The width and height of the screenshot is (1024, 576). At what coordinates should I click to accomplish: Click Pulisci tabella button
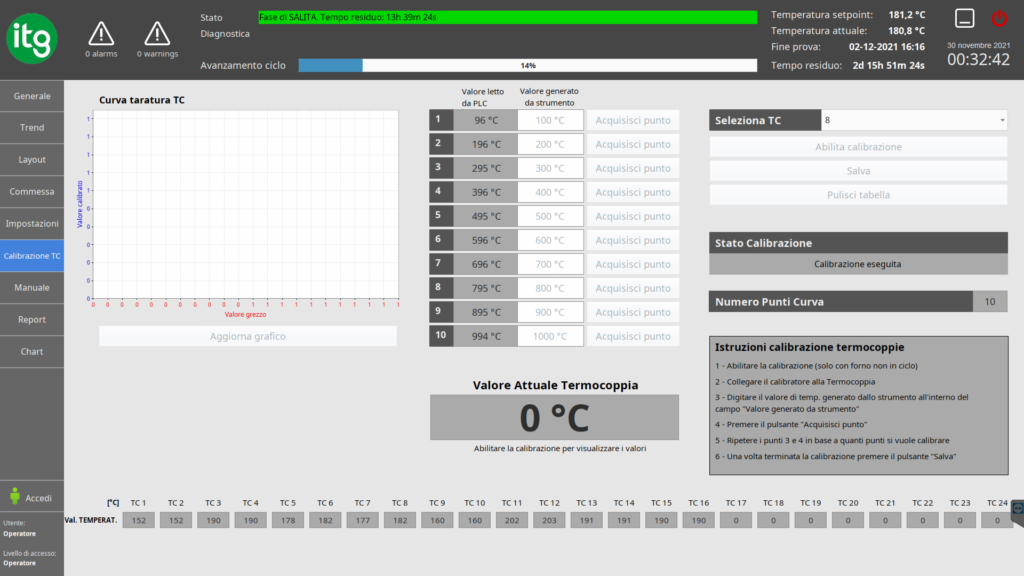tap(858, 195)
